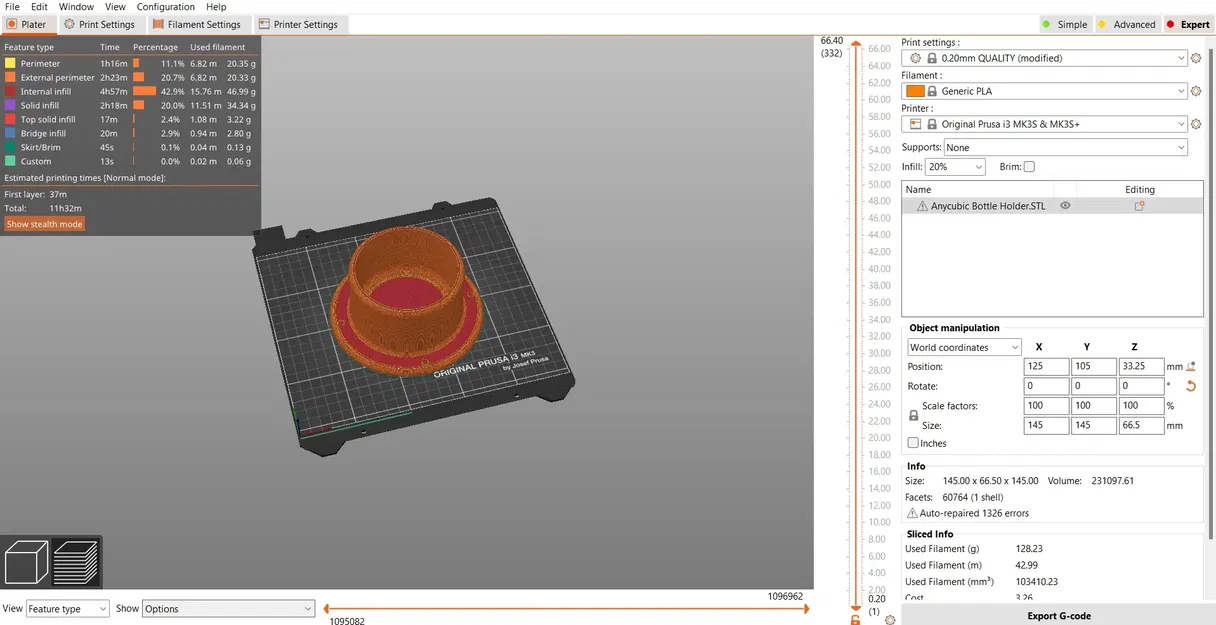
Task: Click warning icon beside Anycubic Bottle Holder.STL
Action: (x=922, y=206)
